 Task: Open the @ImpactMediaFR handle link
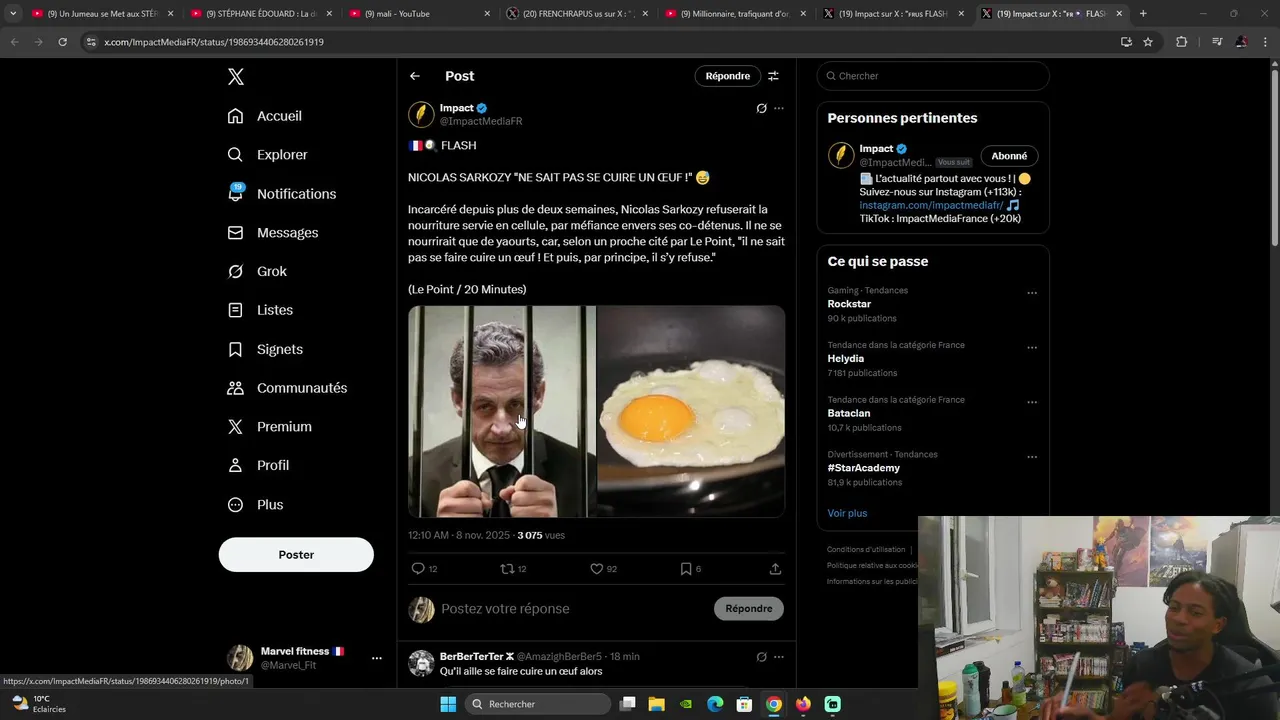[x=481, y=121]
